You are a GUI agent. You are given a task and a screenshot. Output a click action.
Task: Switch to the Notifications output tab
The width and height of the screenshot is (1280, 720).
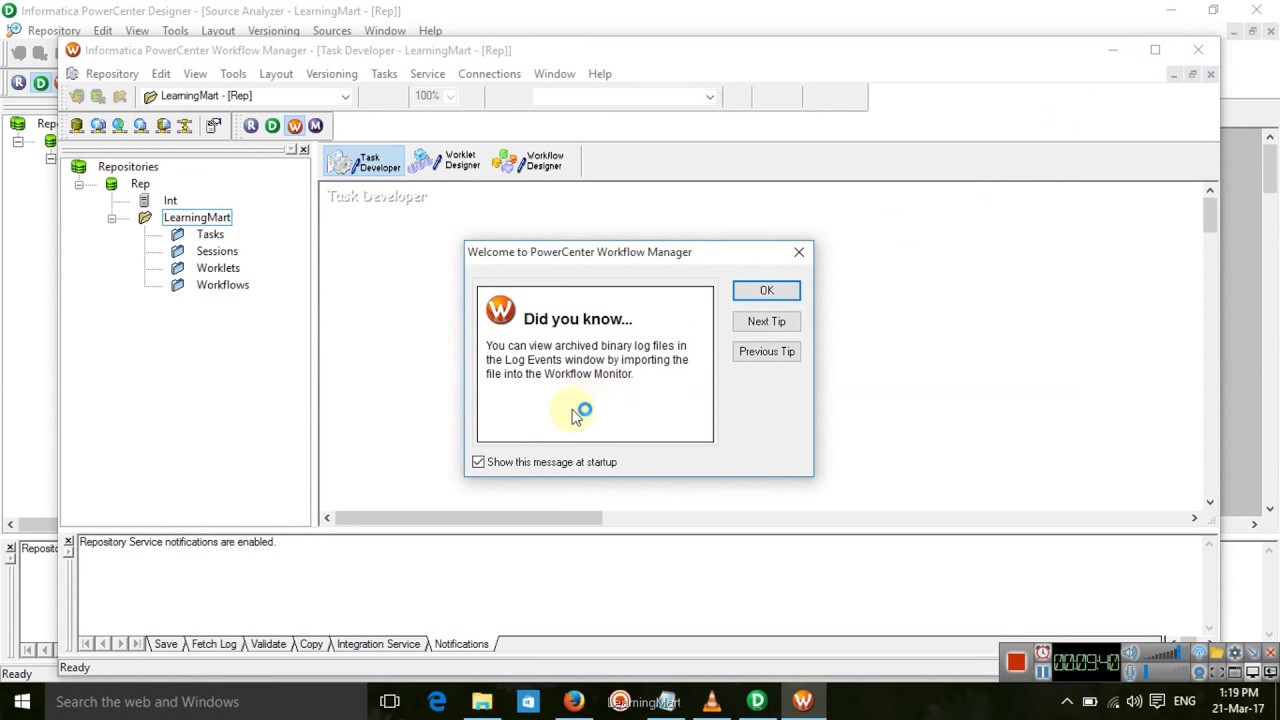click(x=461, y=644)
